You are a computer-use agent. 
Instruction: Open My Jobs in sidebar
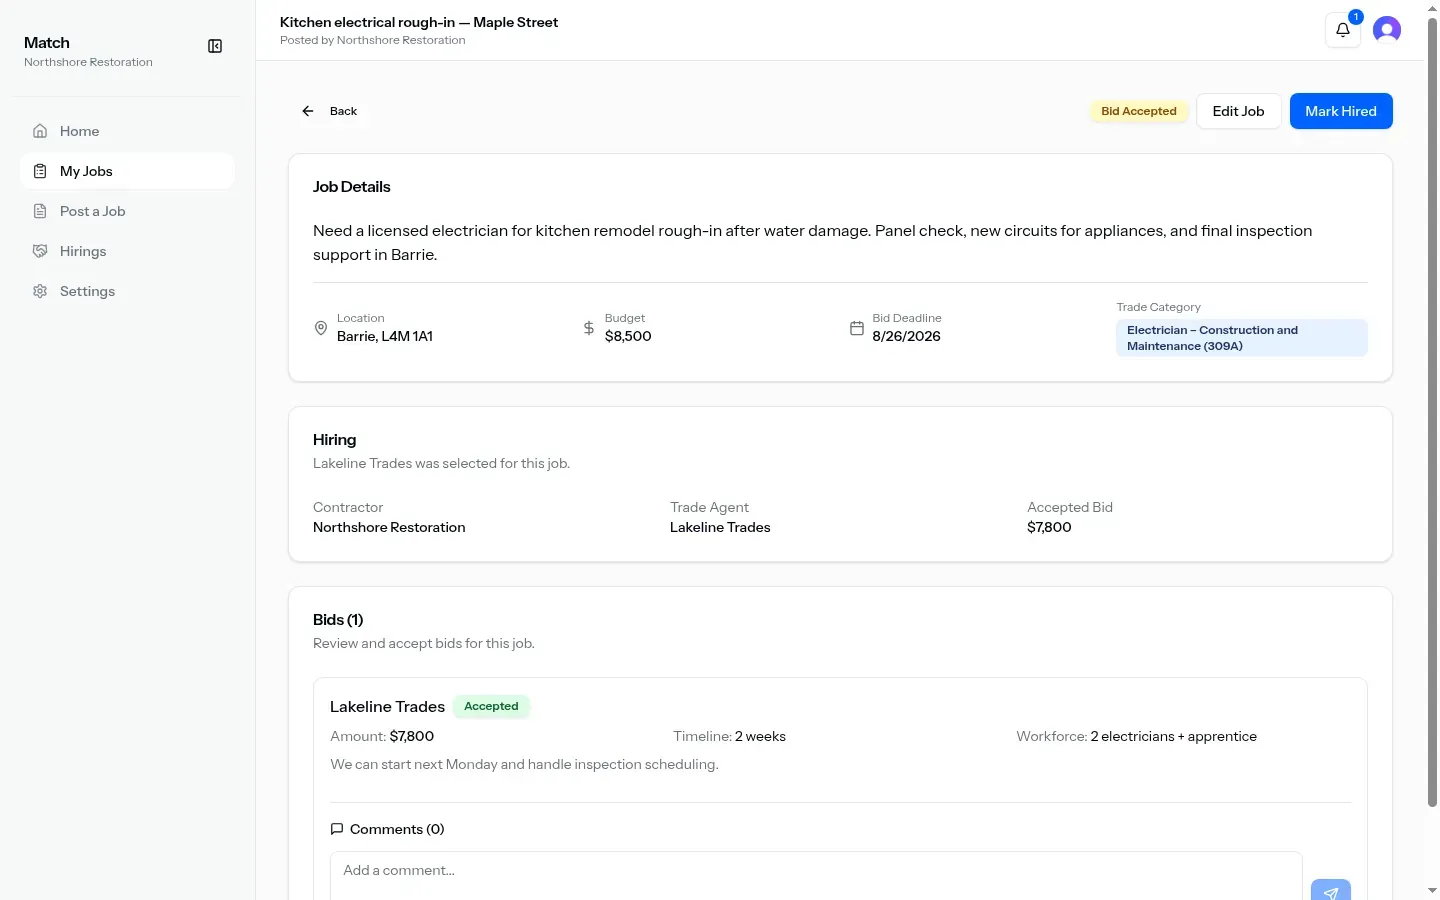tap(127, 171)
